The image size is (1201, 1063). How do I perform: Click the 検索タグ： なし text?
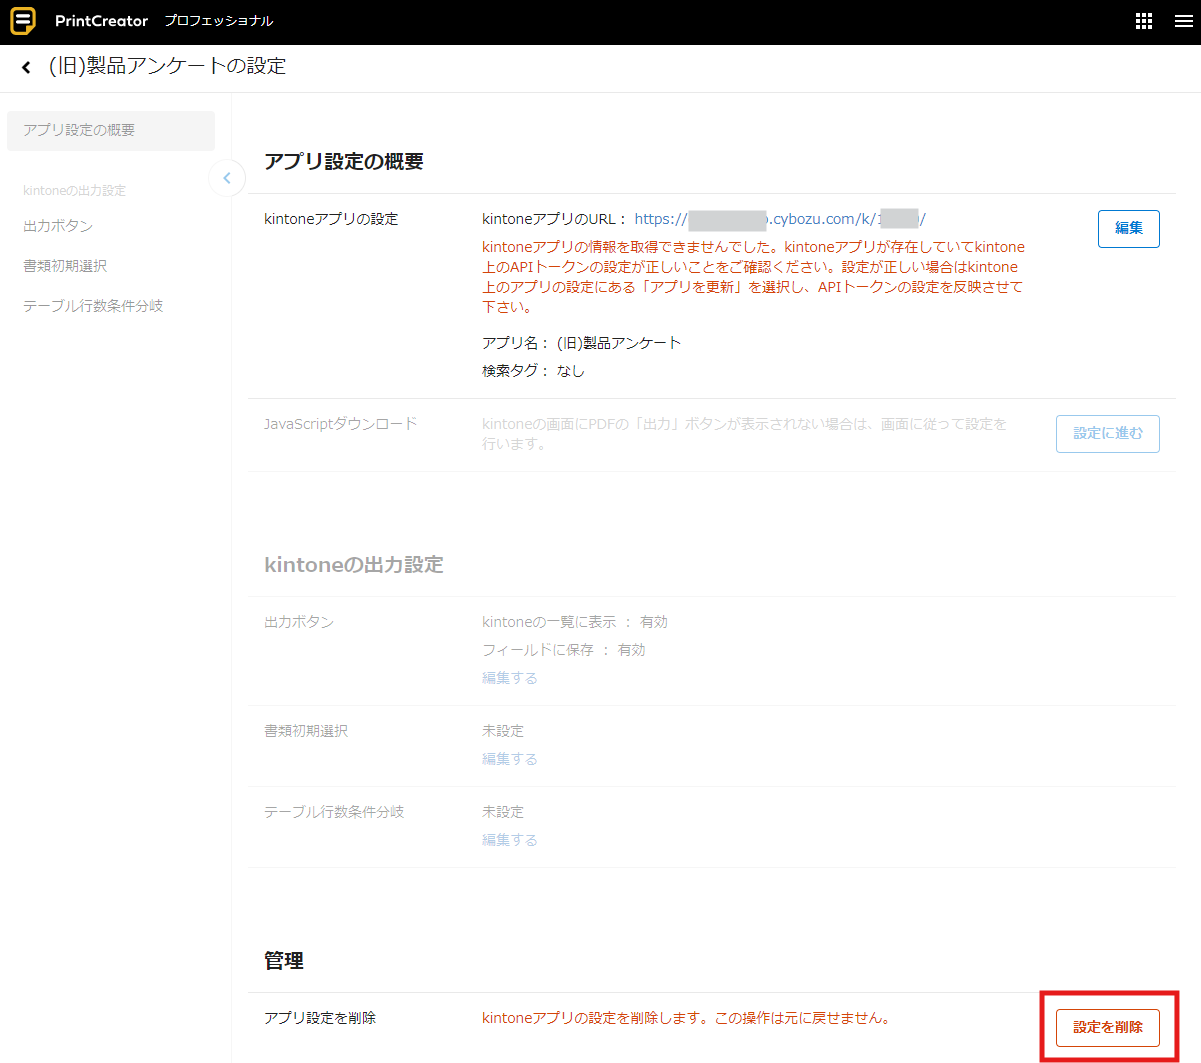pos(533,371)
